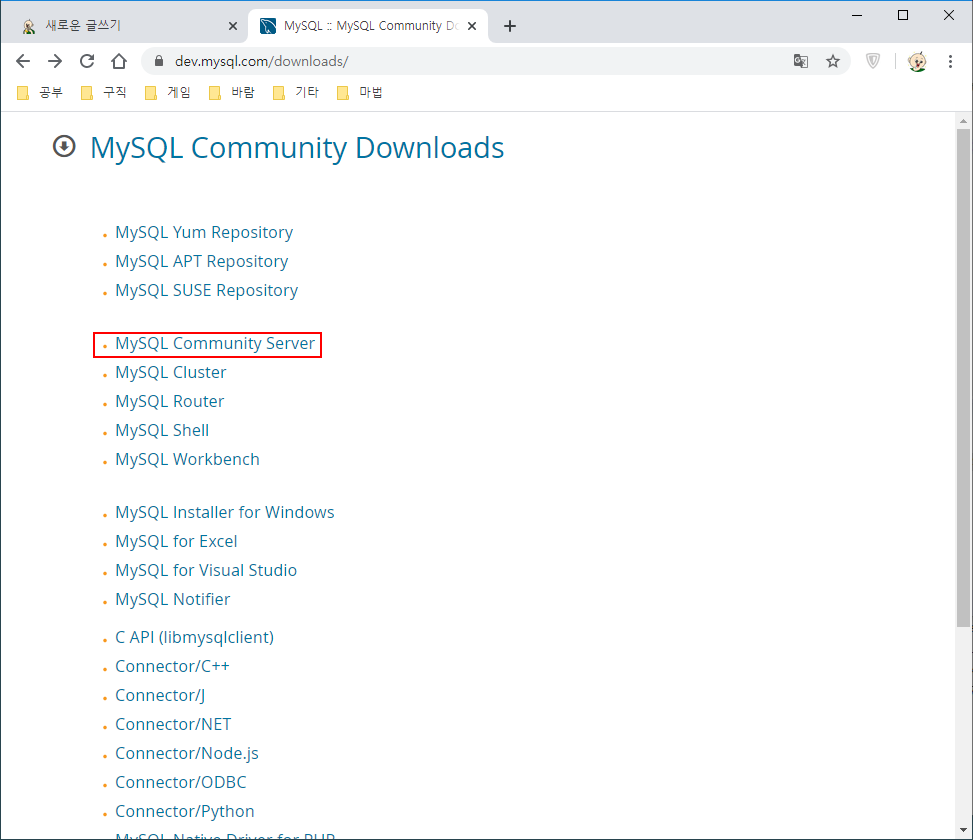Open MySQL Workbench link

coord(187,459)
